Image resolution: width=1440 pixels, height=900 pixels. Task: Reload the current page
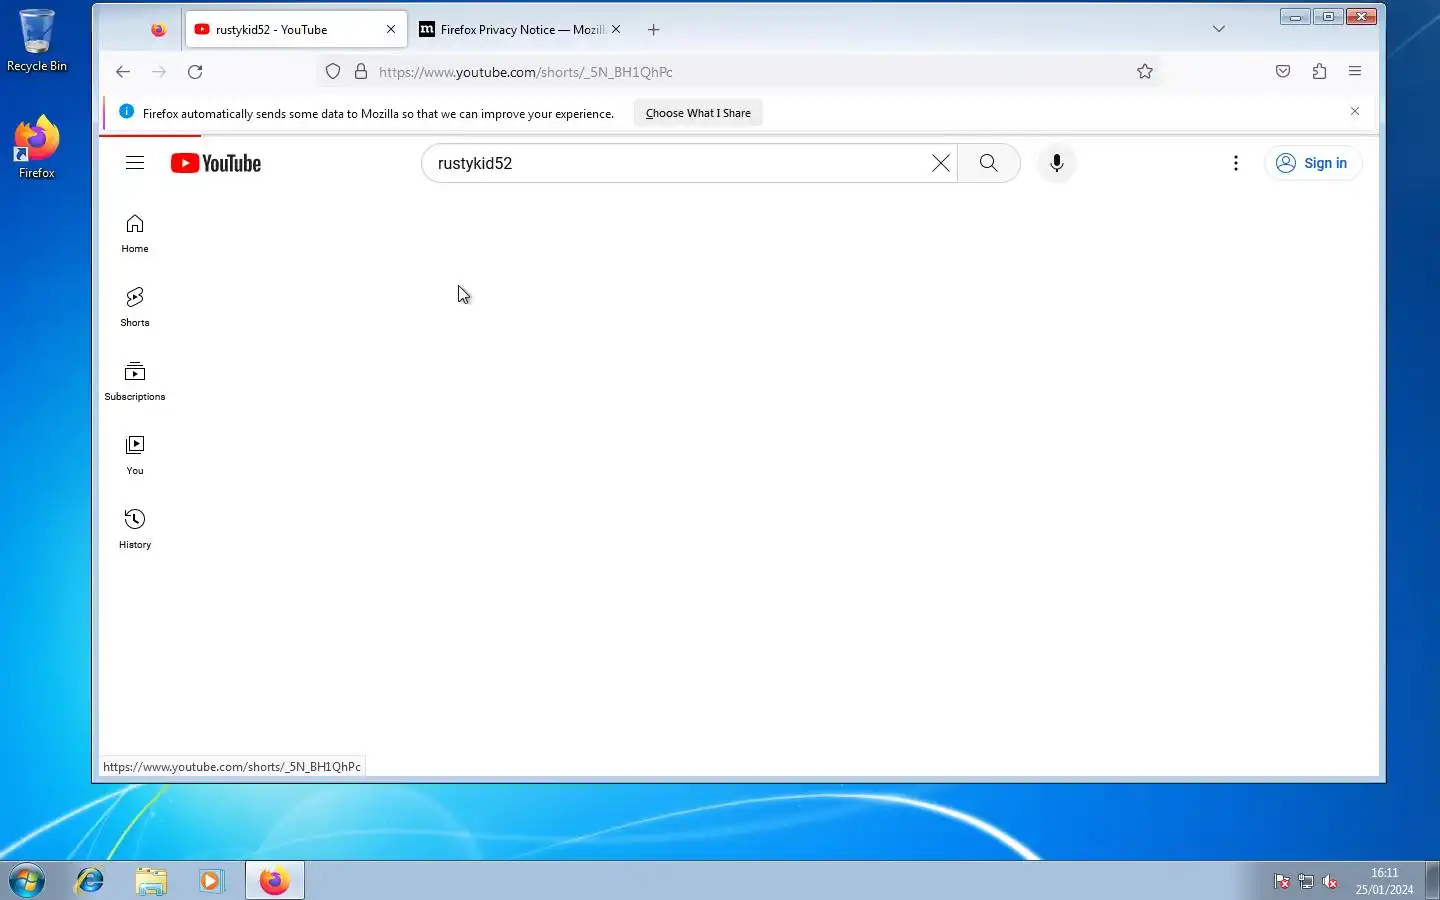[195, 71]
